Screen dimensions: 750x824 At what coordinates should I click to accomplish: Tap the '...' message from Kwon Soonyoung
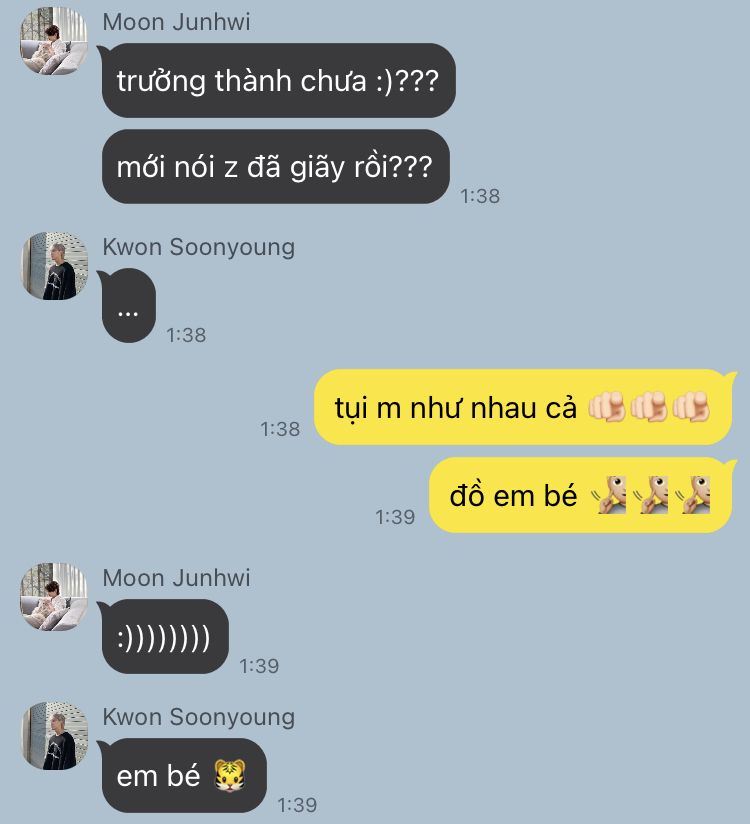click(x=128, y=305)
